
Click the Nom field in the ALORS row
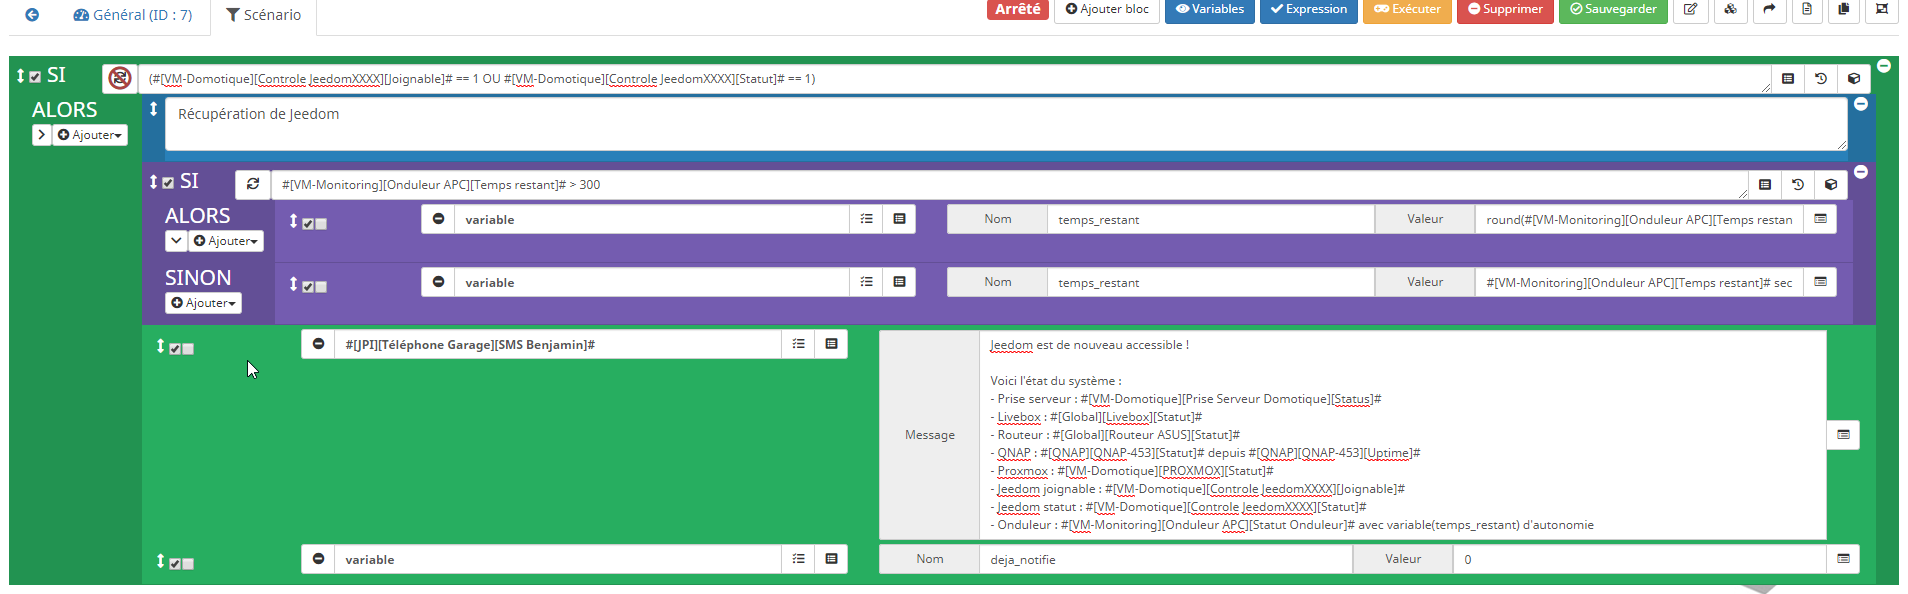tap(1211, 220)
